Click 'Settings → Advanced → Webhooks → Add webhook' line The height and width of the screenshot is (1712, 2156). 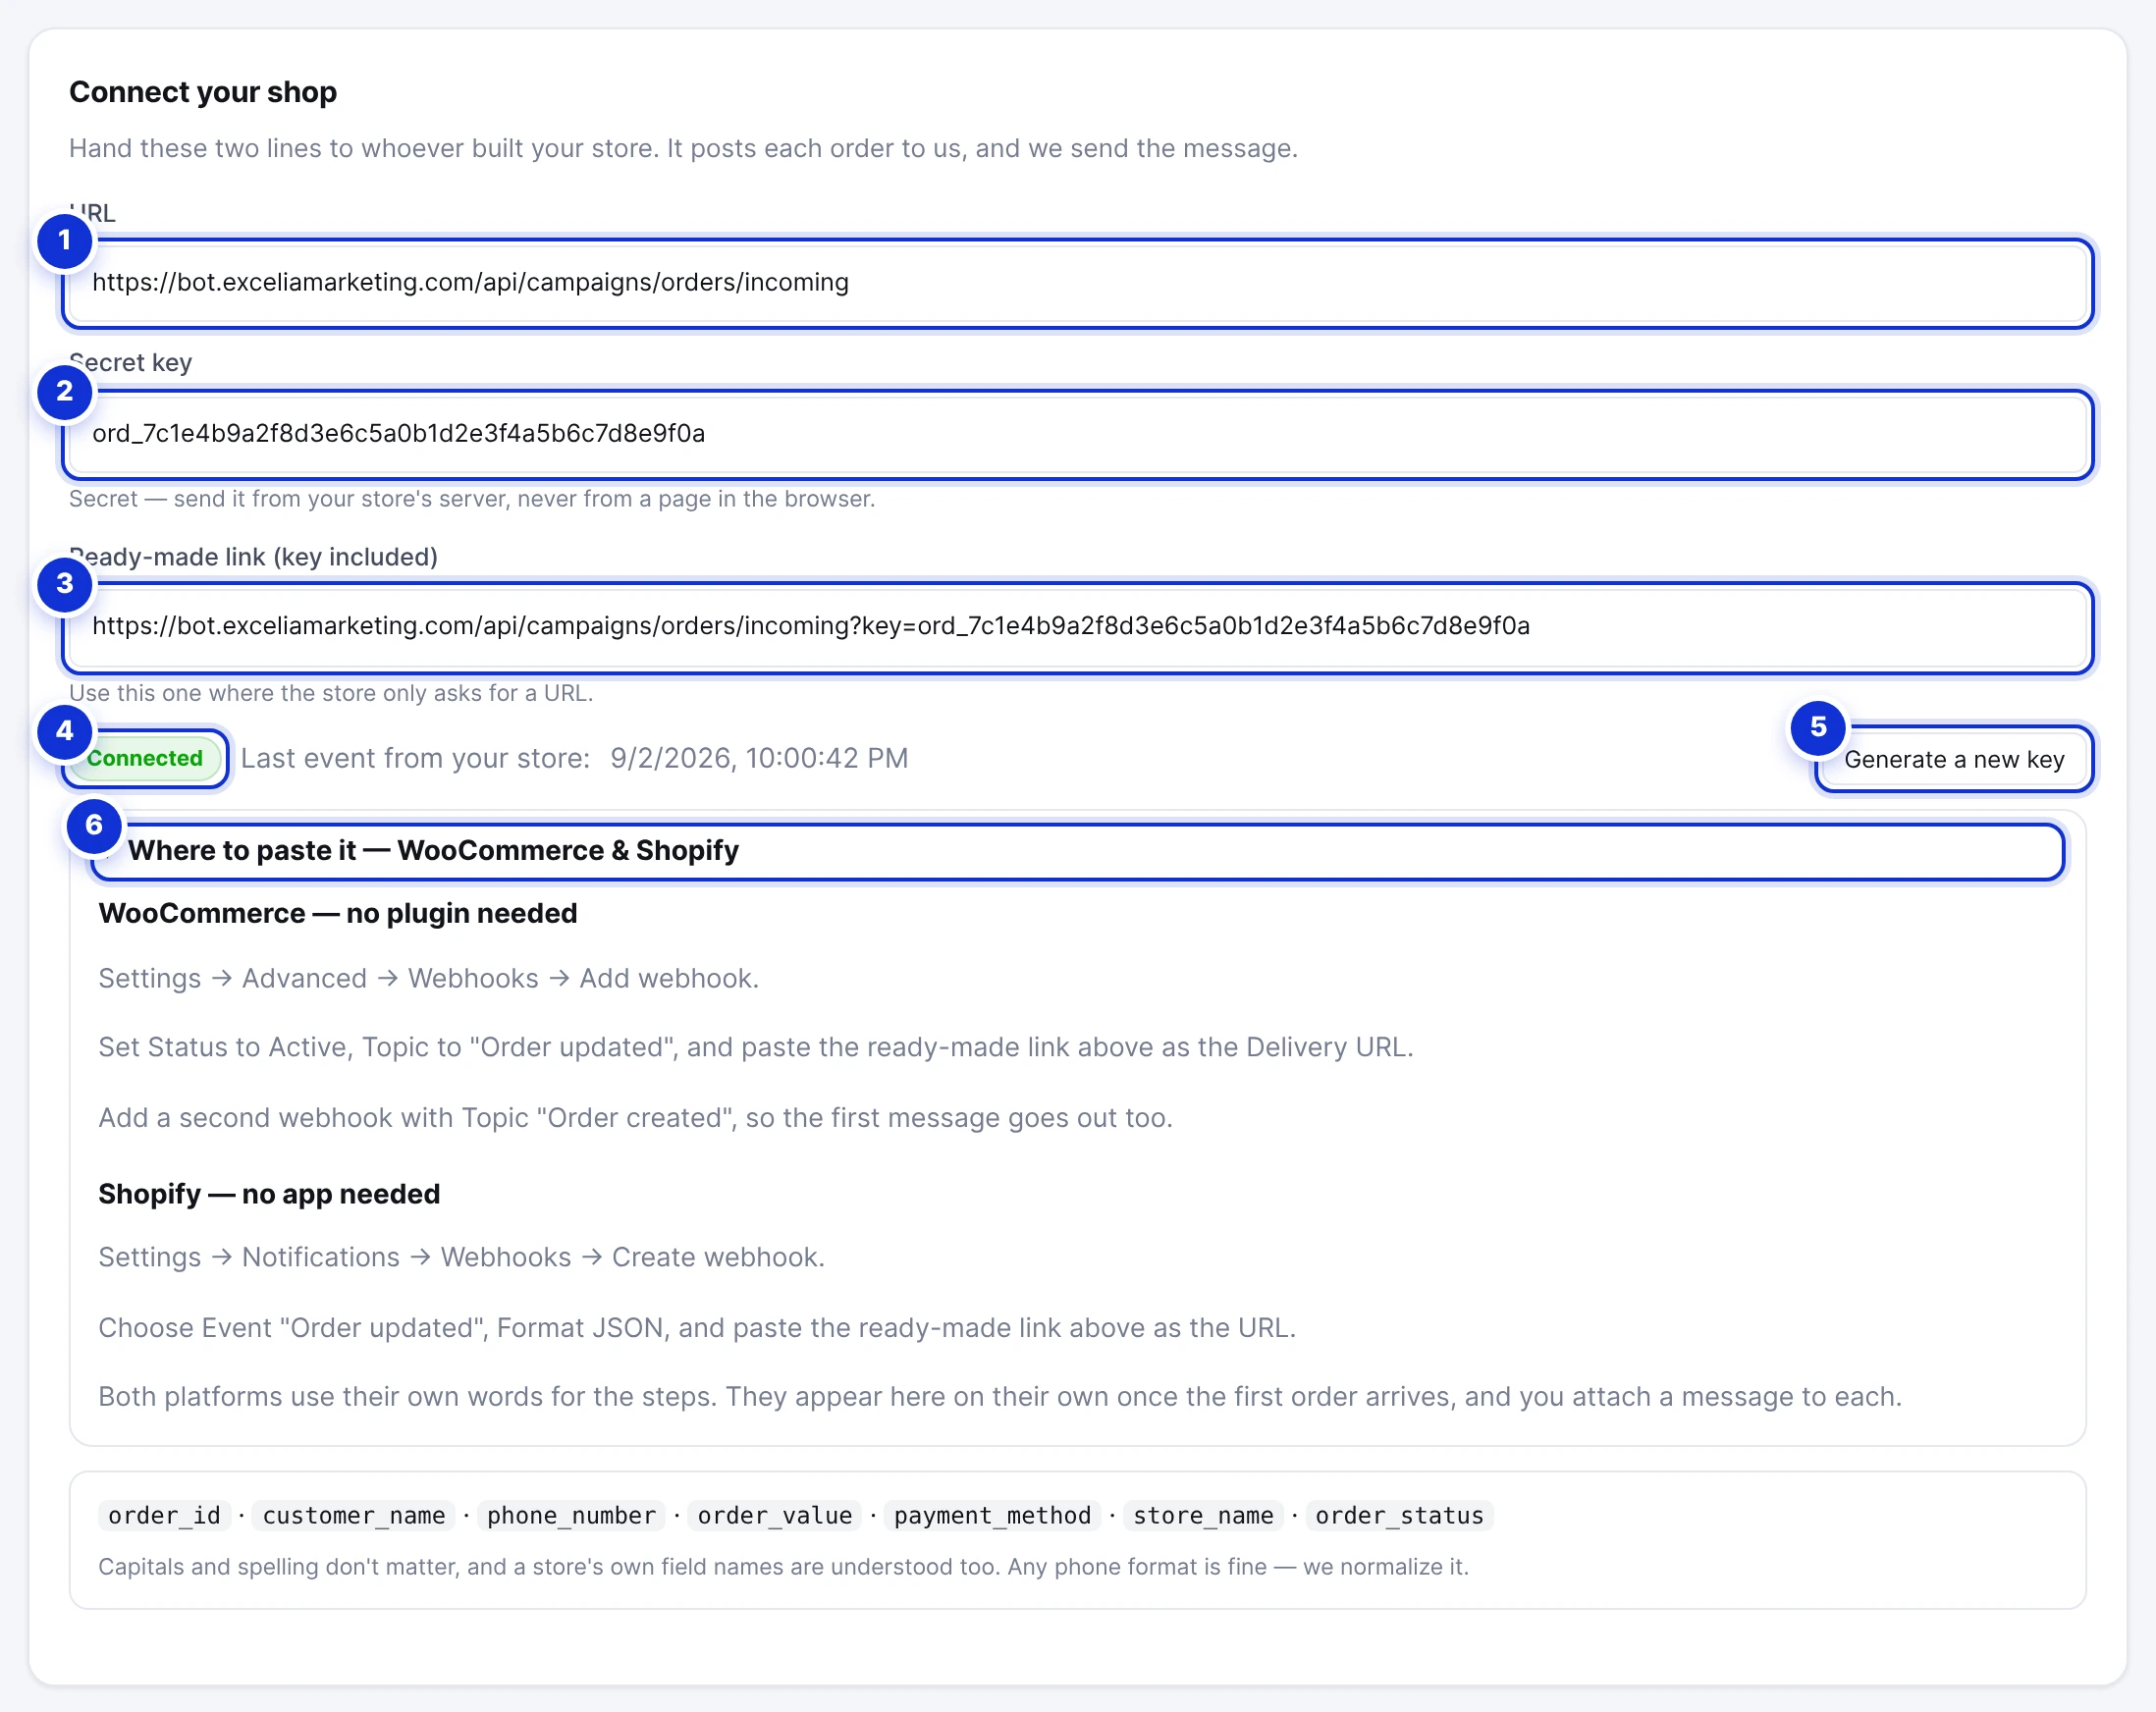(x=429, y=979)
